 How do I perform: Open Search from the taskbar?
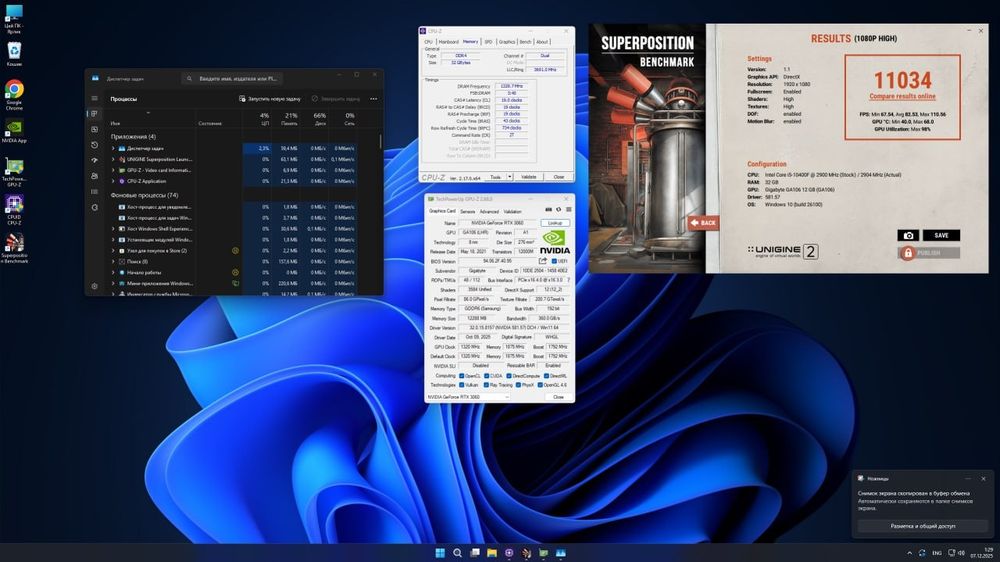point(457,552)
